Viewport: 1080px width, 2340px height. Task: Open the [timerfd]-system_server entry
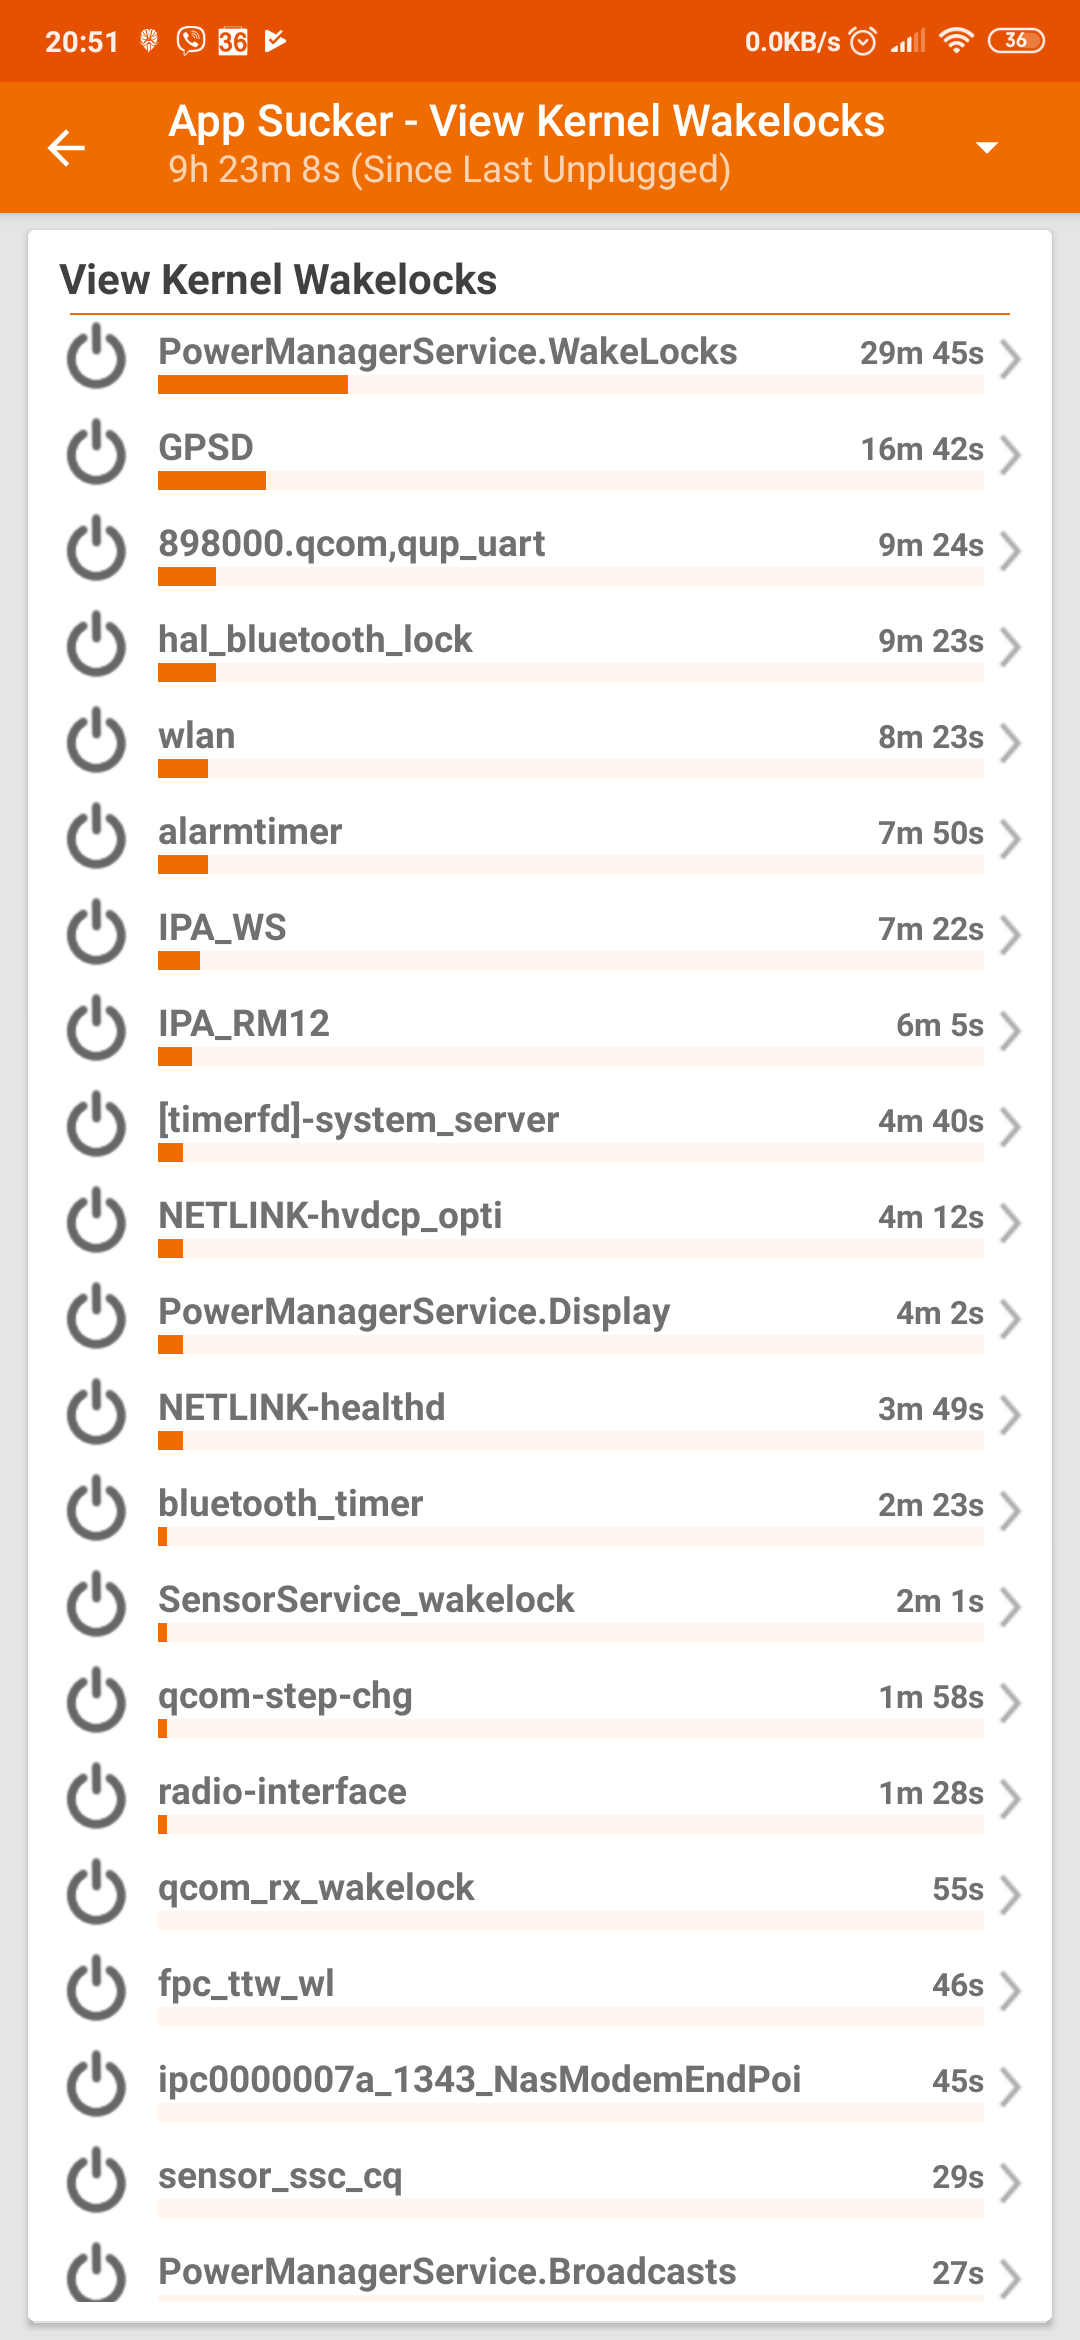540,1126
